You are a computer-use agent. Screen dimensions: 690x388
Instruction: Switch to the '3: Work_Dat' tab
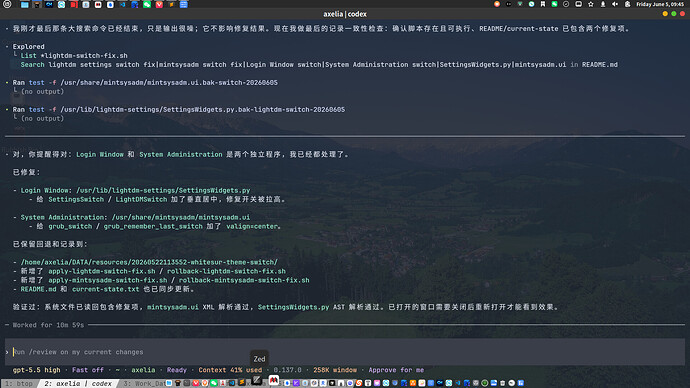[x=144, y=384]
